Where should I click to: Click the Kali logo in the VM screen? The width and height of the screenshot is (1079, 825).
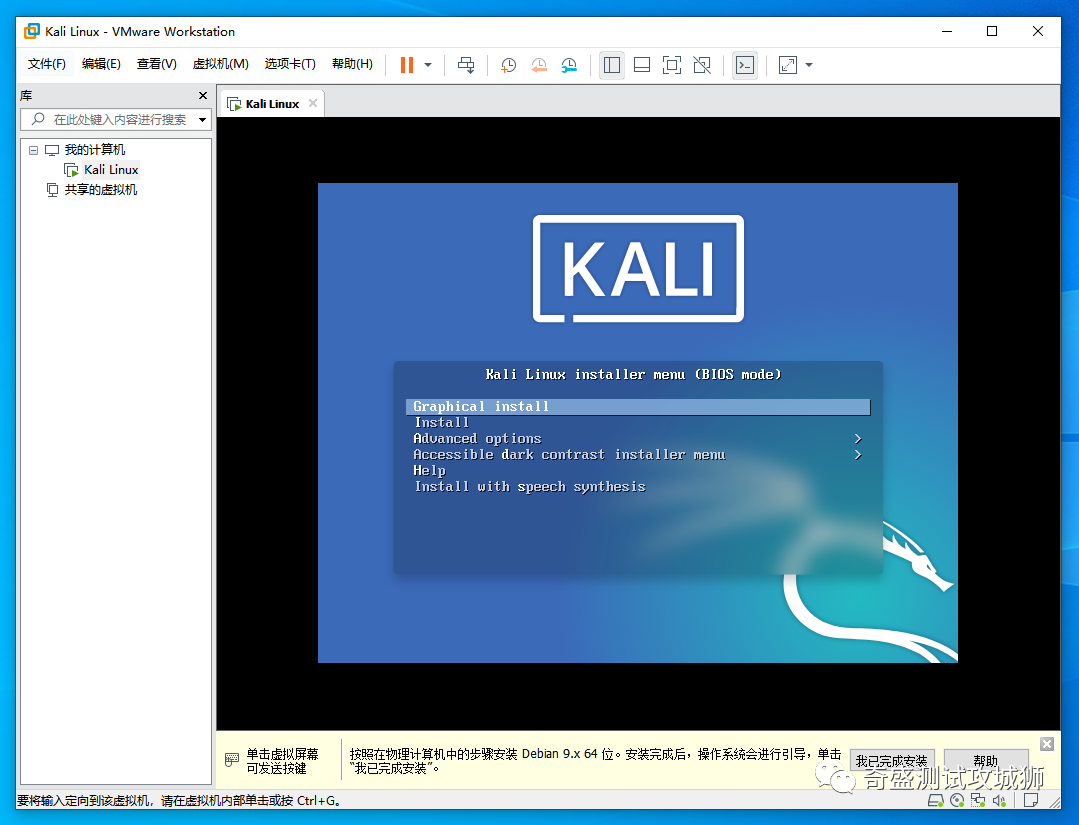tap(638, 268)
